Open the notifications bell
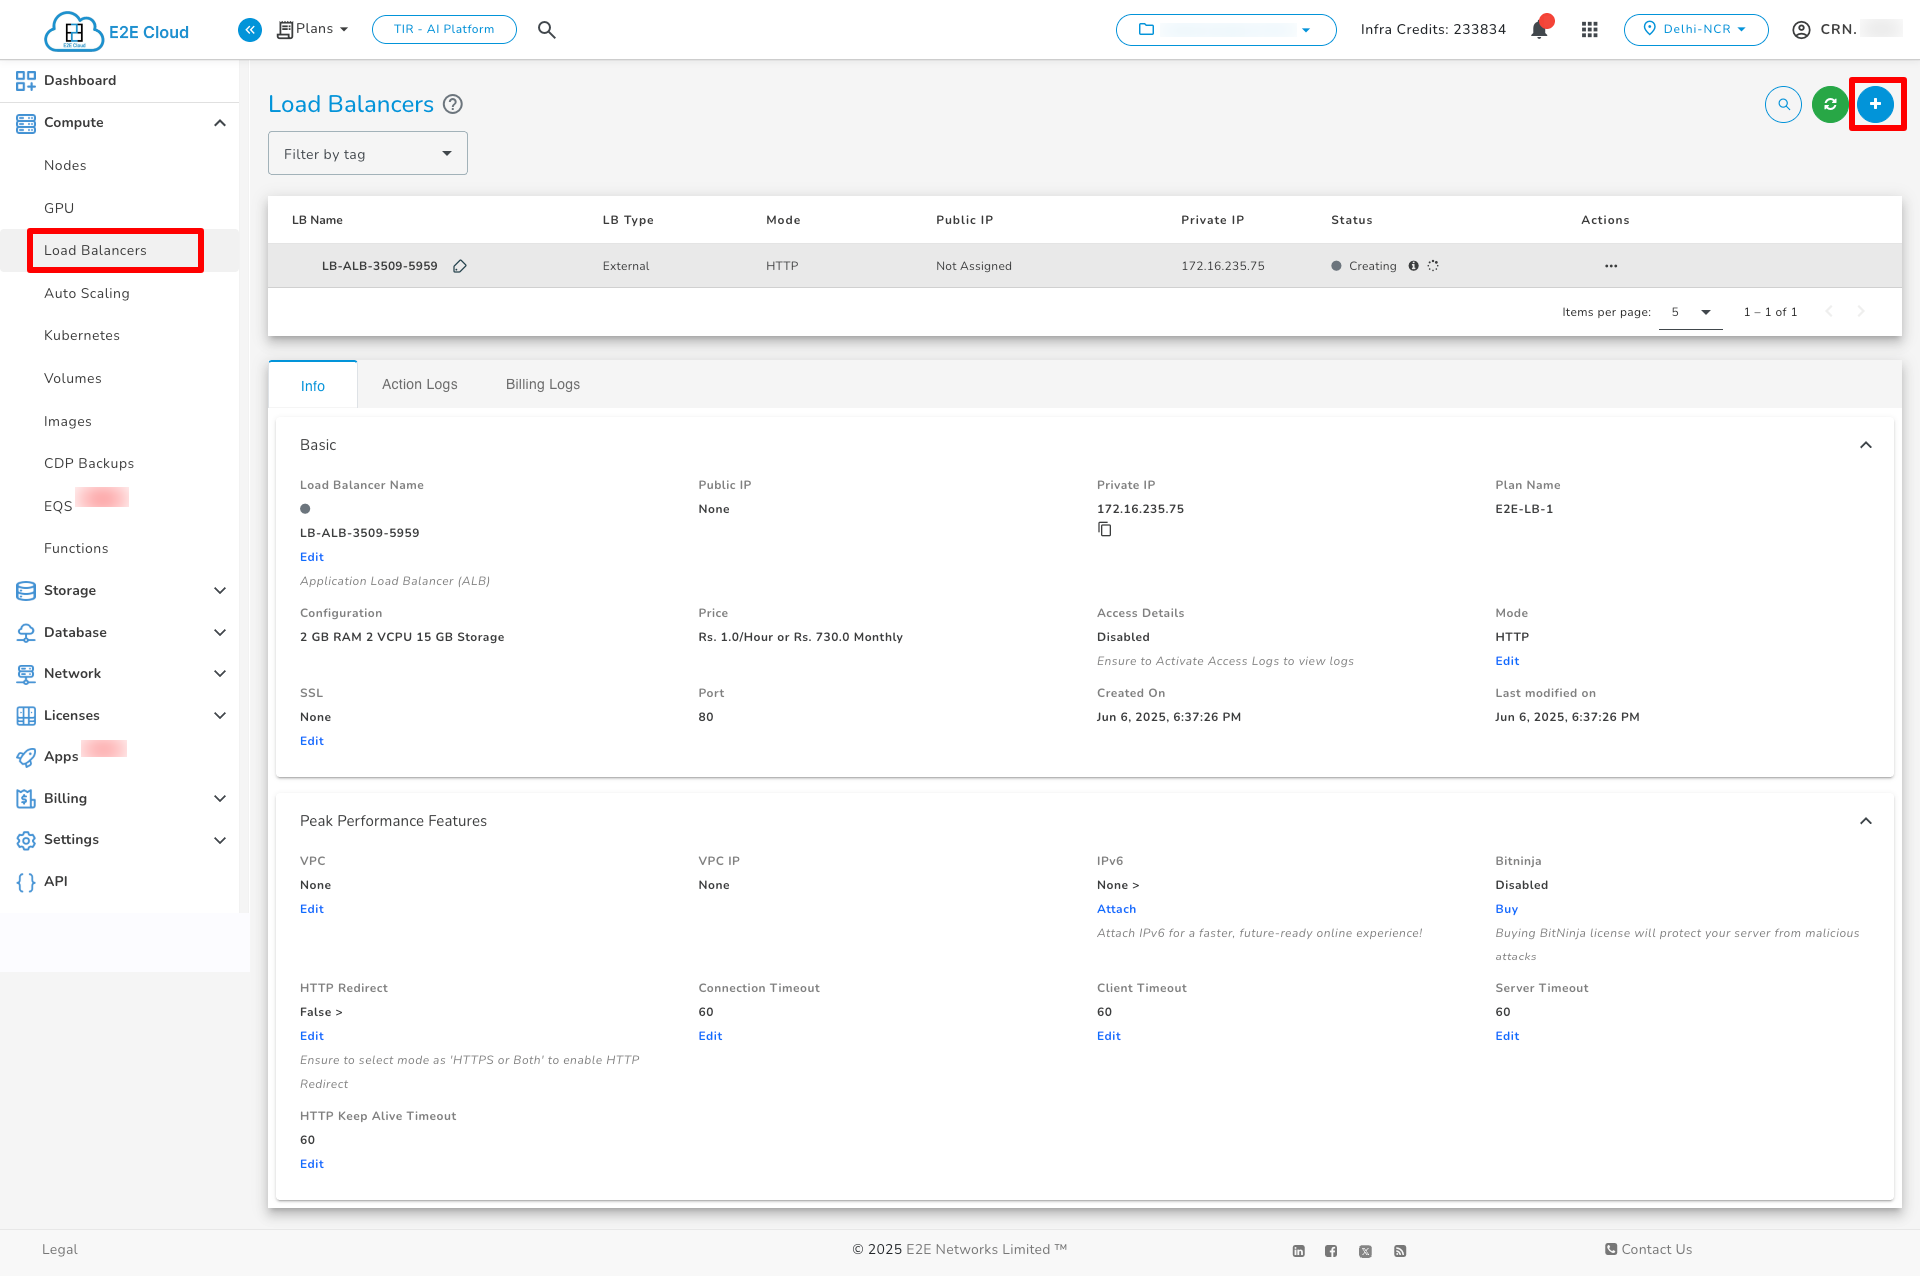 coord(1539,29)
